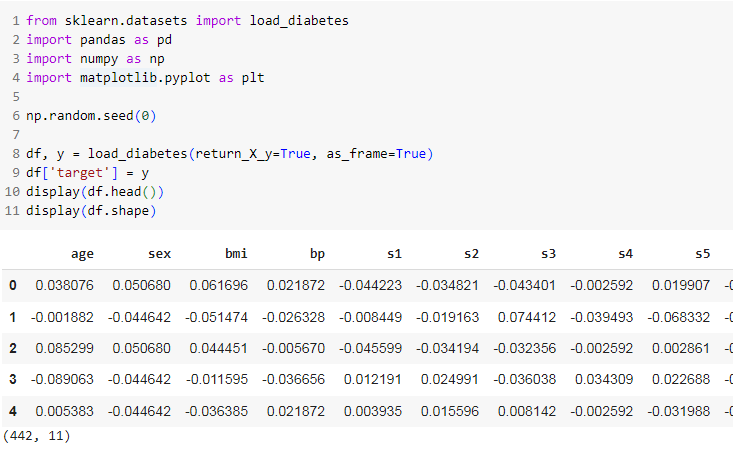Click the 'sex' column header
The height and width of the screenshot is (449, 733).
click(159, 254)
